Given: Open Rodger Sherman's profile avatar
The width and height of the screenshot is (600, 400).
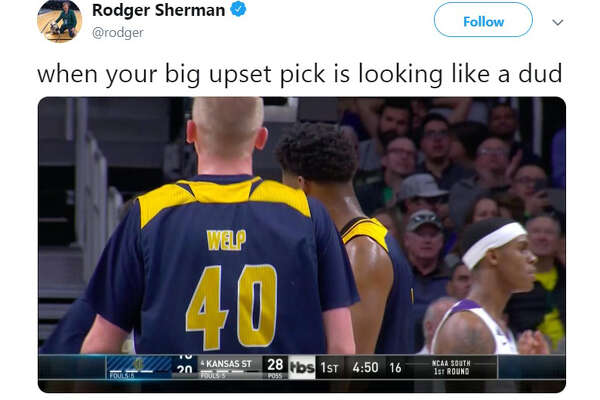Looking at the screenshot, I should pos(59,20).
